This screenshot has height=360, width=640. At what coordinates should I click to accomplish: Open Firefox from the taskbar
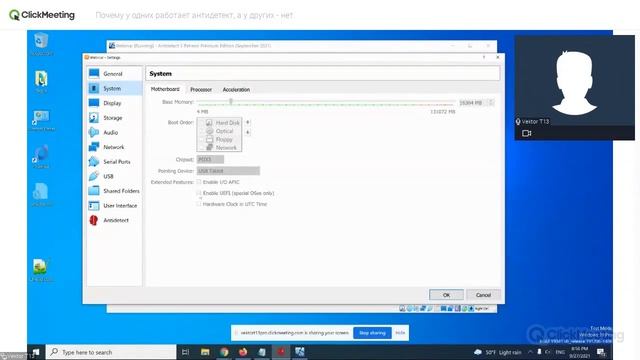coord(243,352)
